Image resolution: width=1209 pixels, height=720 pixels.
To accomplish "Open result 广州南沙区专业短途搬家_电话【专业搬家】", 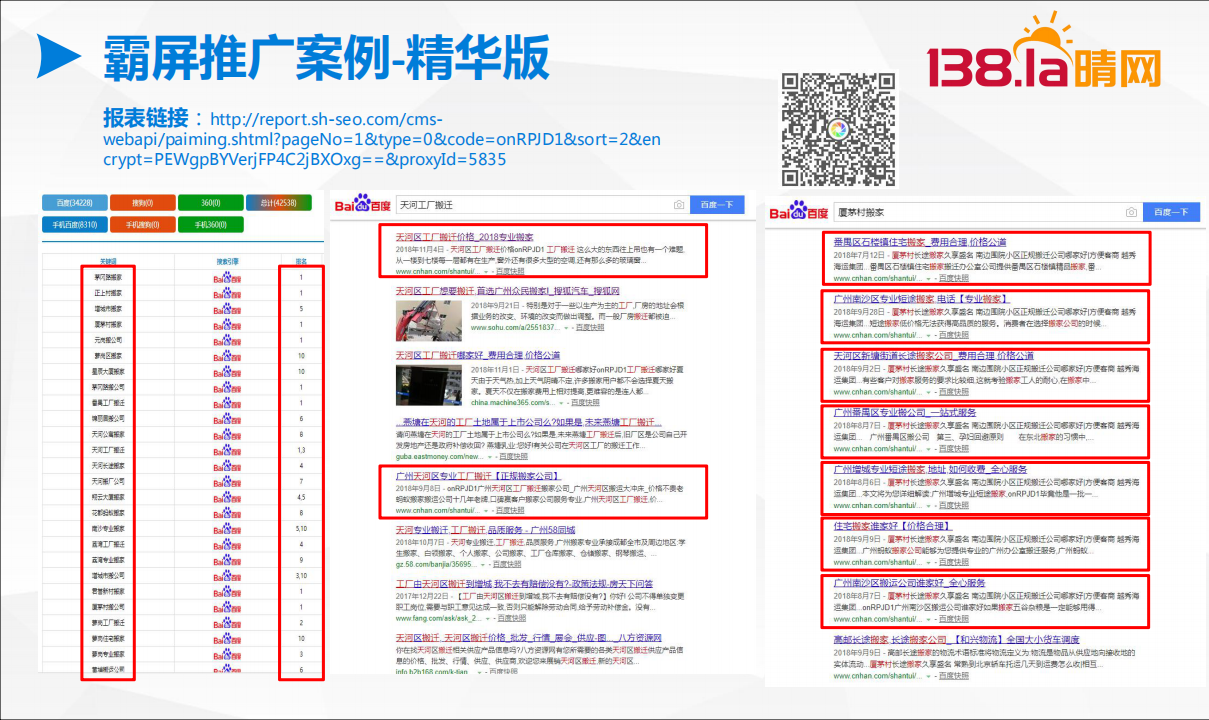I will 922,299.
